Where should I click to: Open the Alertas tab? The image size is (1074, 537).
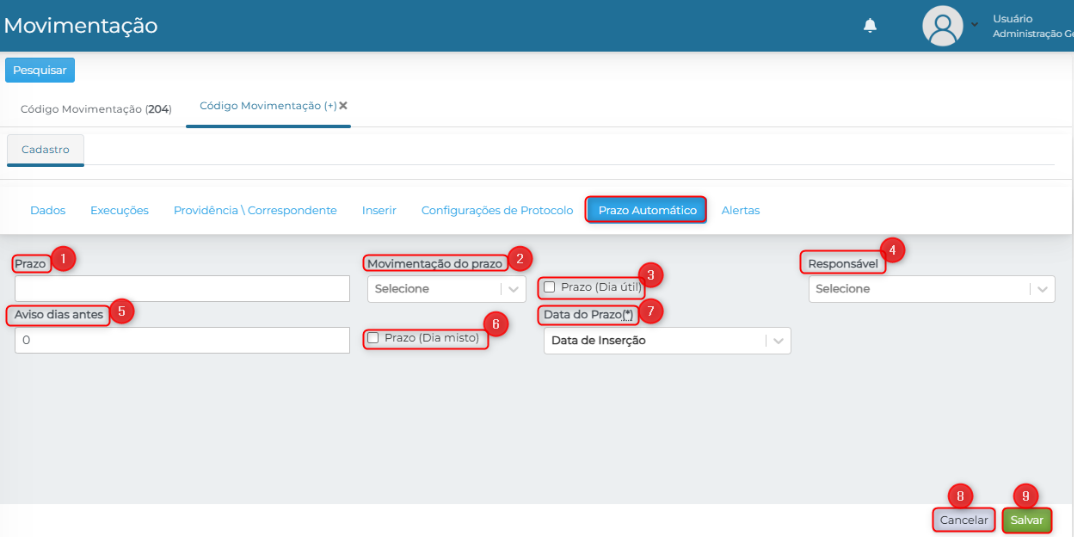point(740,210)
